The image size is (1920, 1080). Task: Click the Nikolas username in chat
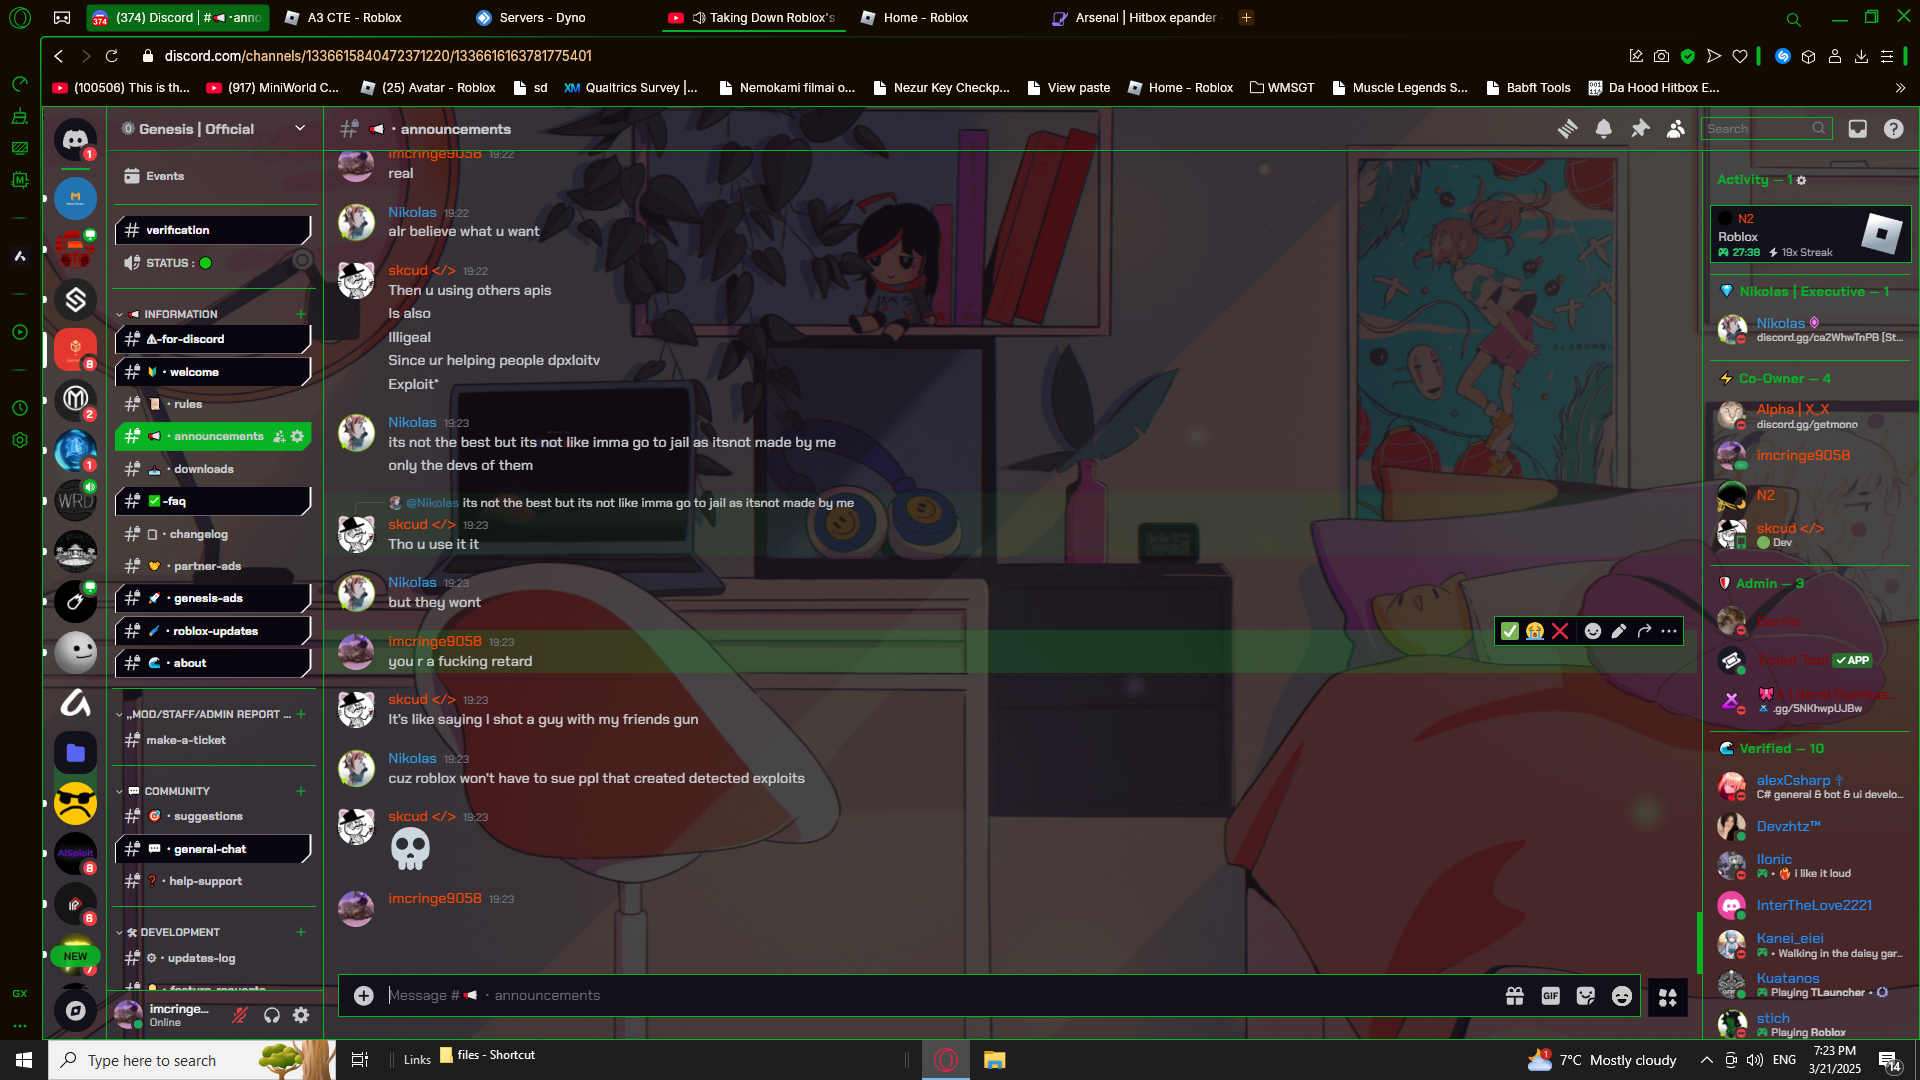pyautogui.click(x=412, y=212)
